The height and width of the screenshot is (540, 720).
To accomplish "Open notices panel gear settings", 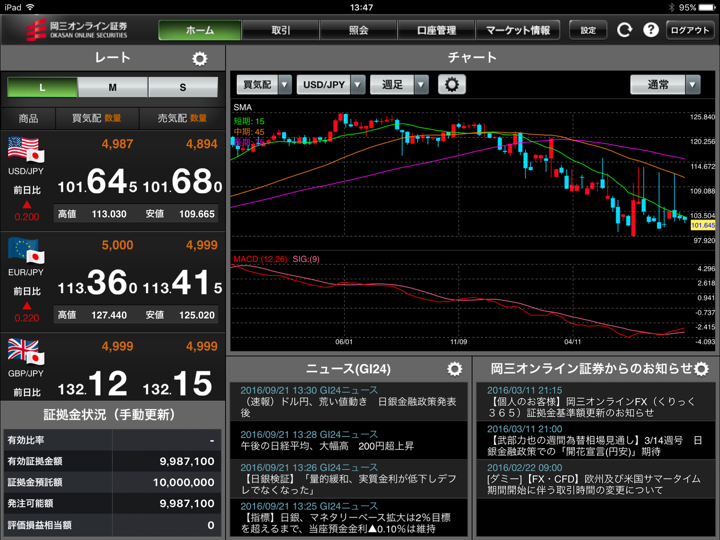I will pyautogui.click(x=701, y=369).
